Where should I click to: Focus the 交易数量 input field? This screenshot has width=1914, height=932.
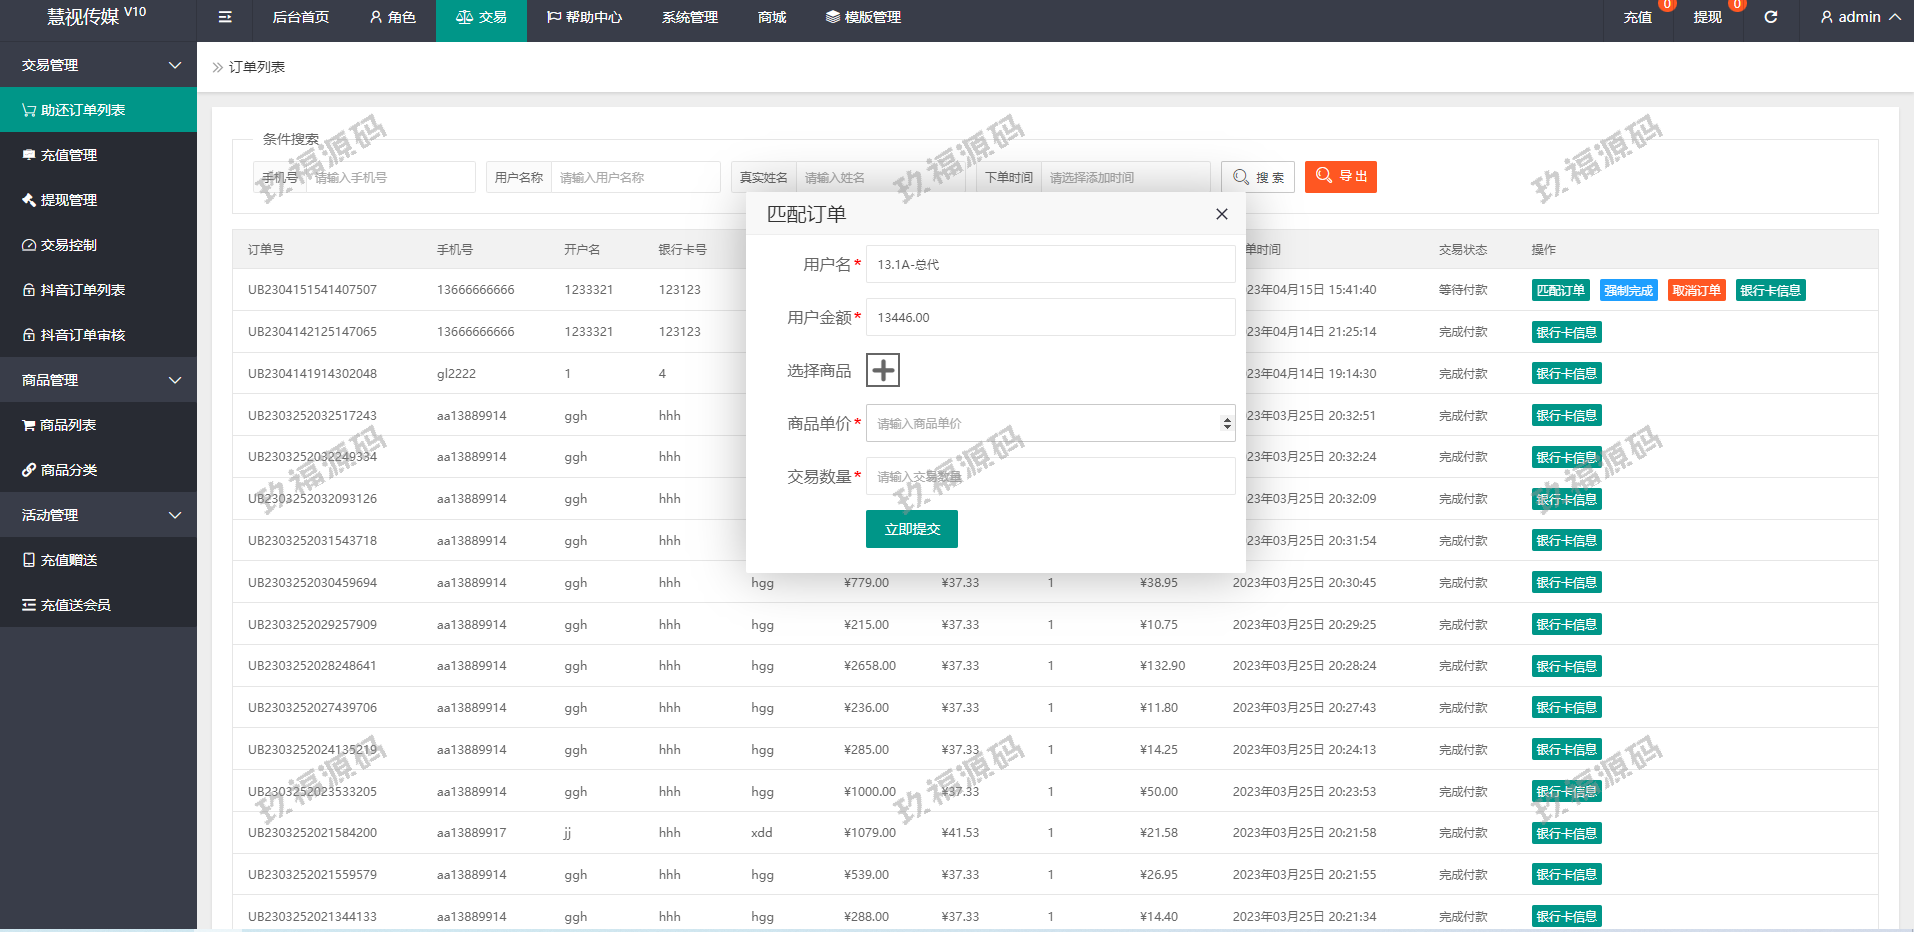tap(1050, 476)
